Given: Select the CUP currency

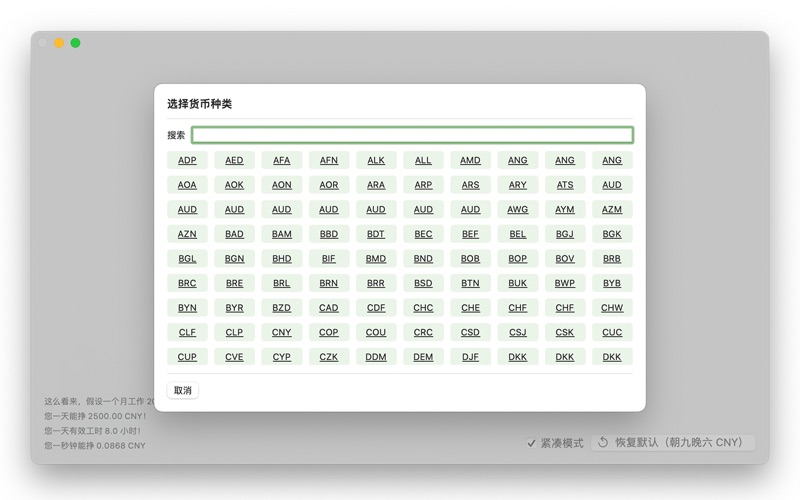Looking at the screenshot, I should click(x=187, y=357).
